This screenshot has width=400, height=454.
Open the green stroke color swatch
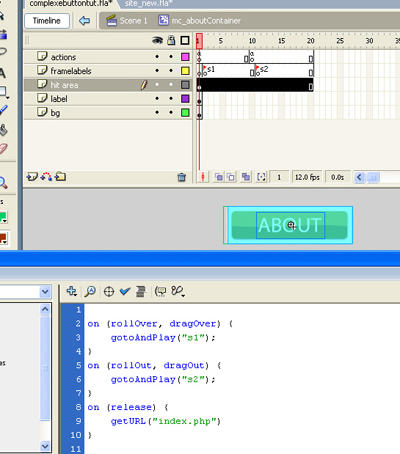pyautogui.click(x=3, y=217)
